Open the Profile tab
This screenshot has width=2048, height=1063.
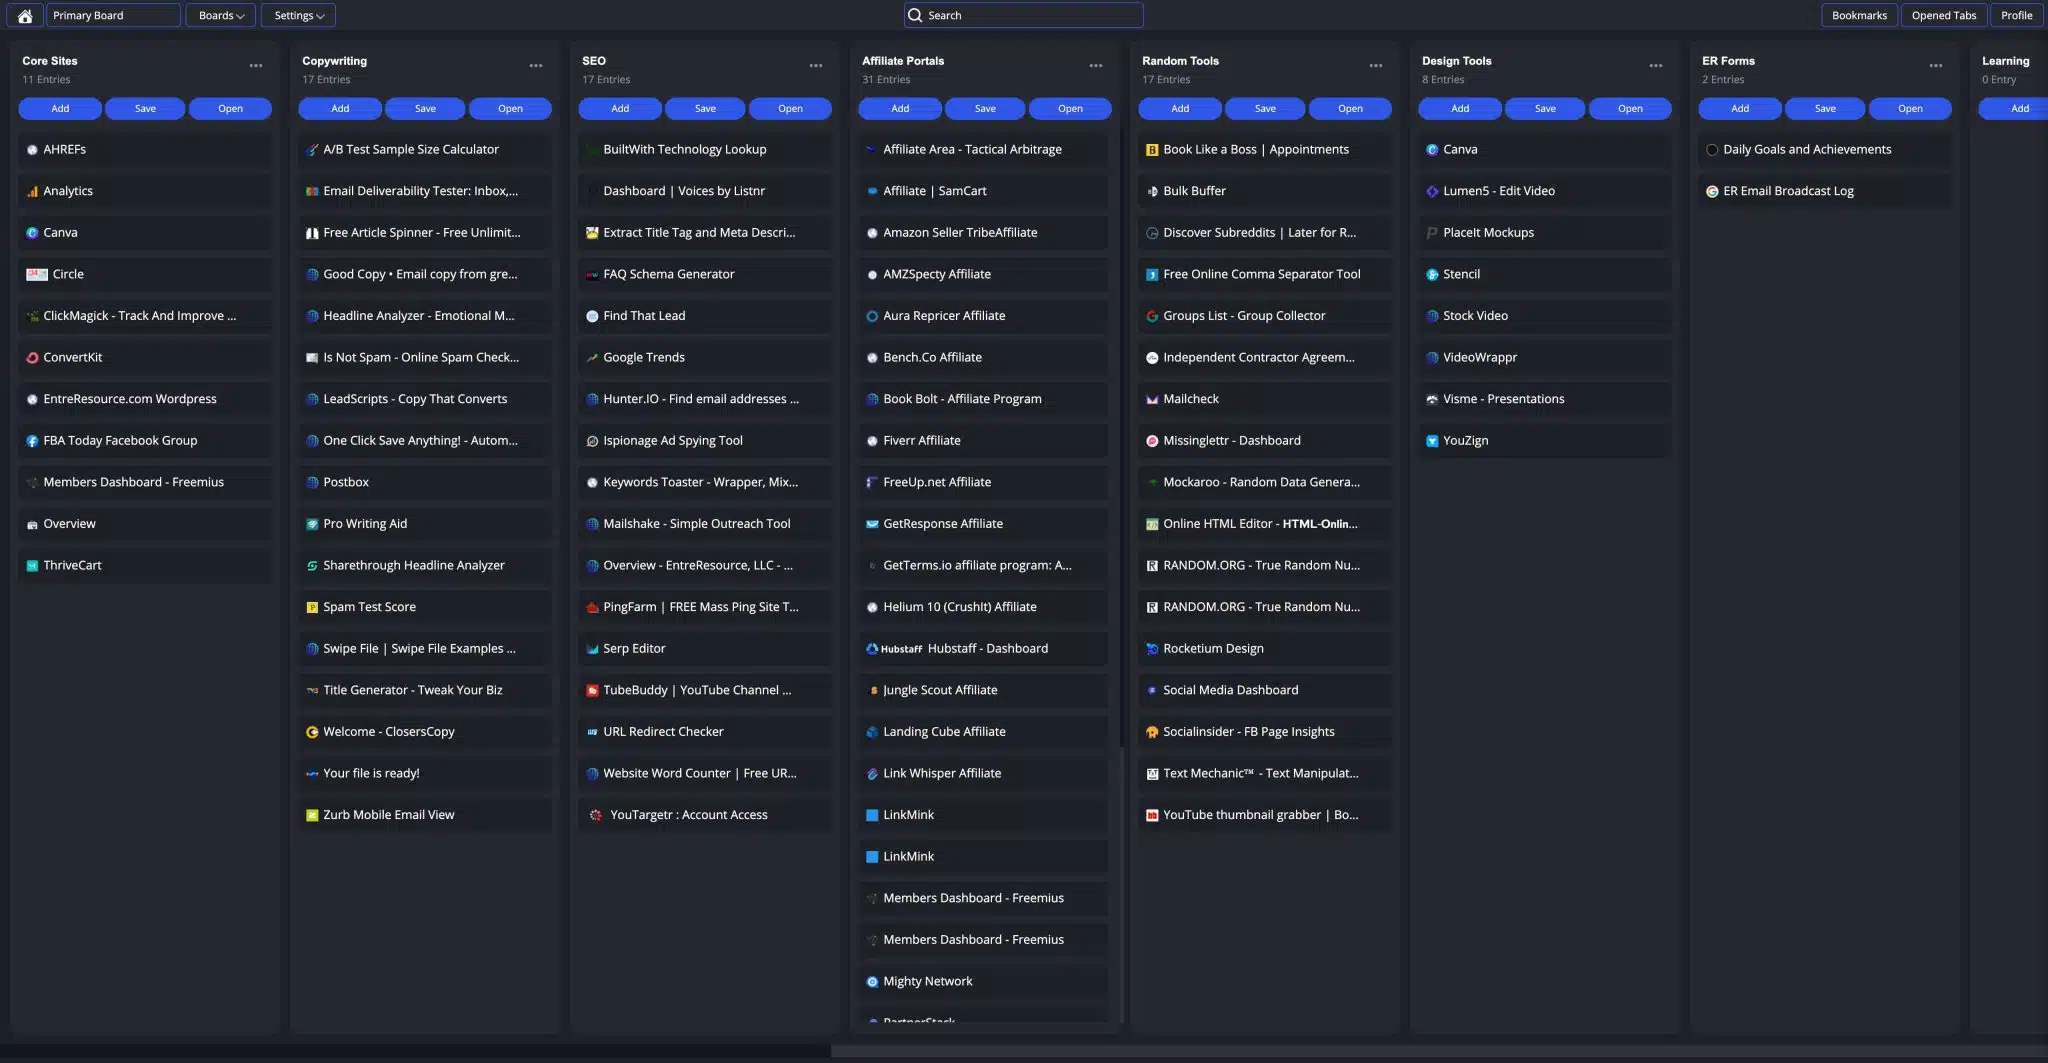[x=2016, y=15]
